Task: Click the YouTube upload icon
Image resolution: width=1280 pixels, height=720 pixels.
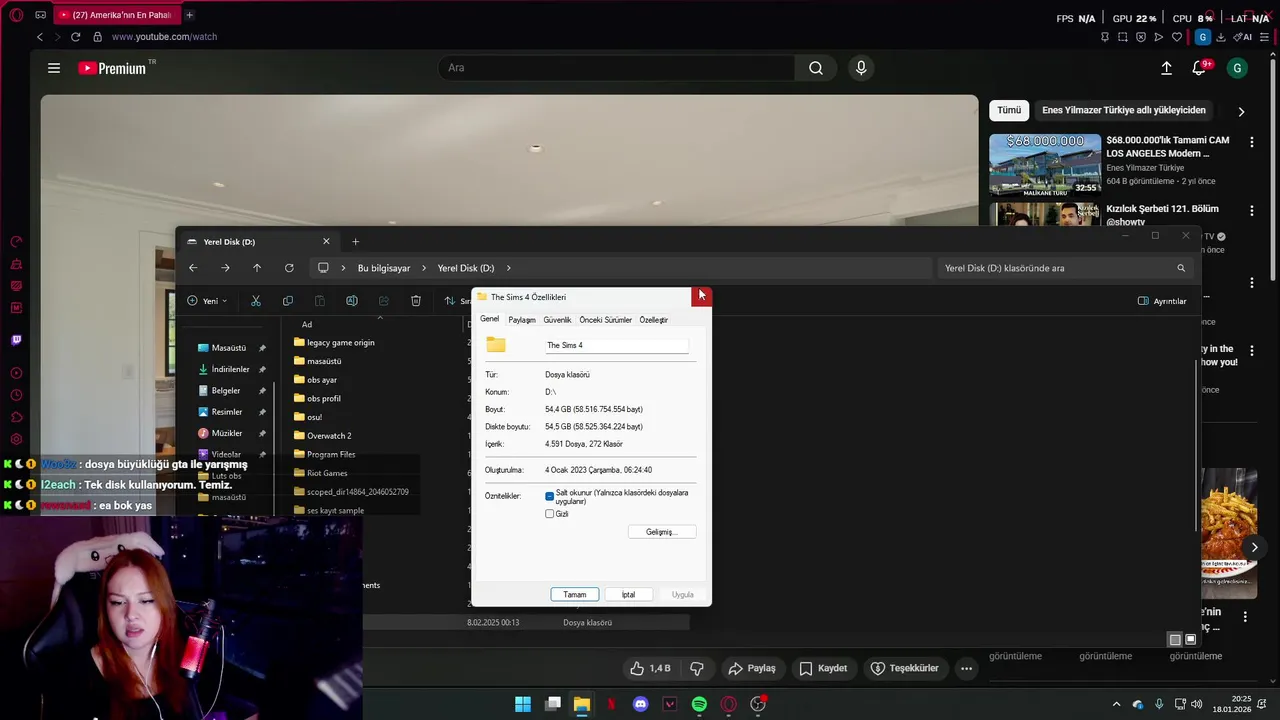Action: tap(1166, 68)
